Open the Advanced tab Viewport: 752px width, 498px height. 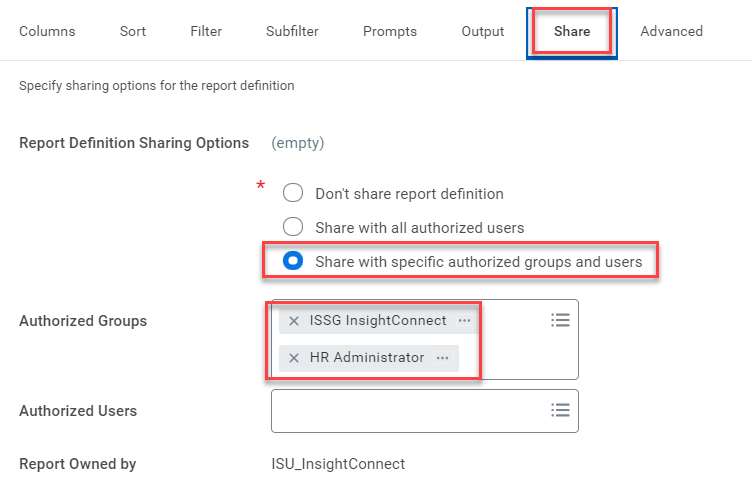coord(671,31)
